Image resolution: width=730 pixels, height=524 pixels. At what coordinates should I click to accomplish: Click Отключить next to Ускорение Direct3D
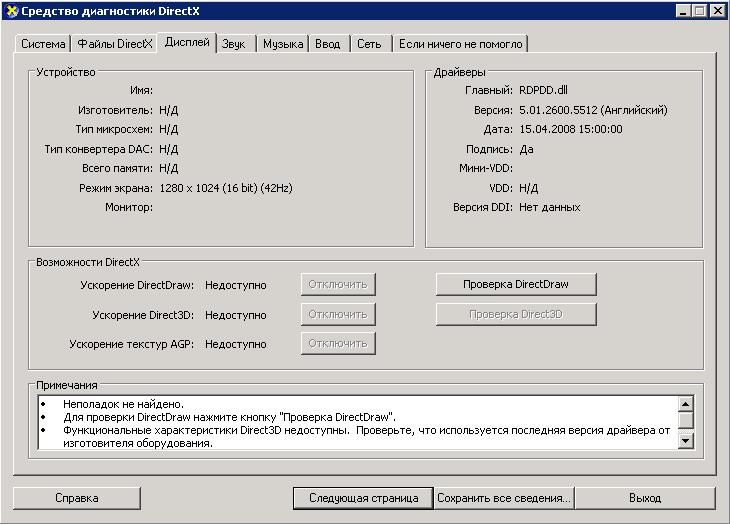[338, 315]
